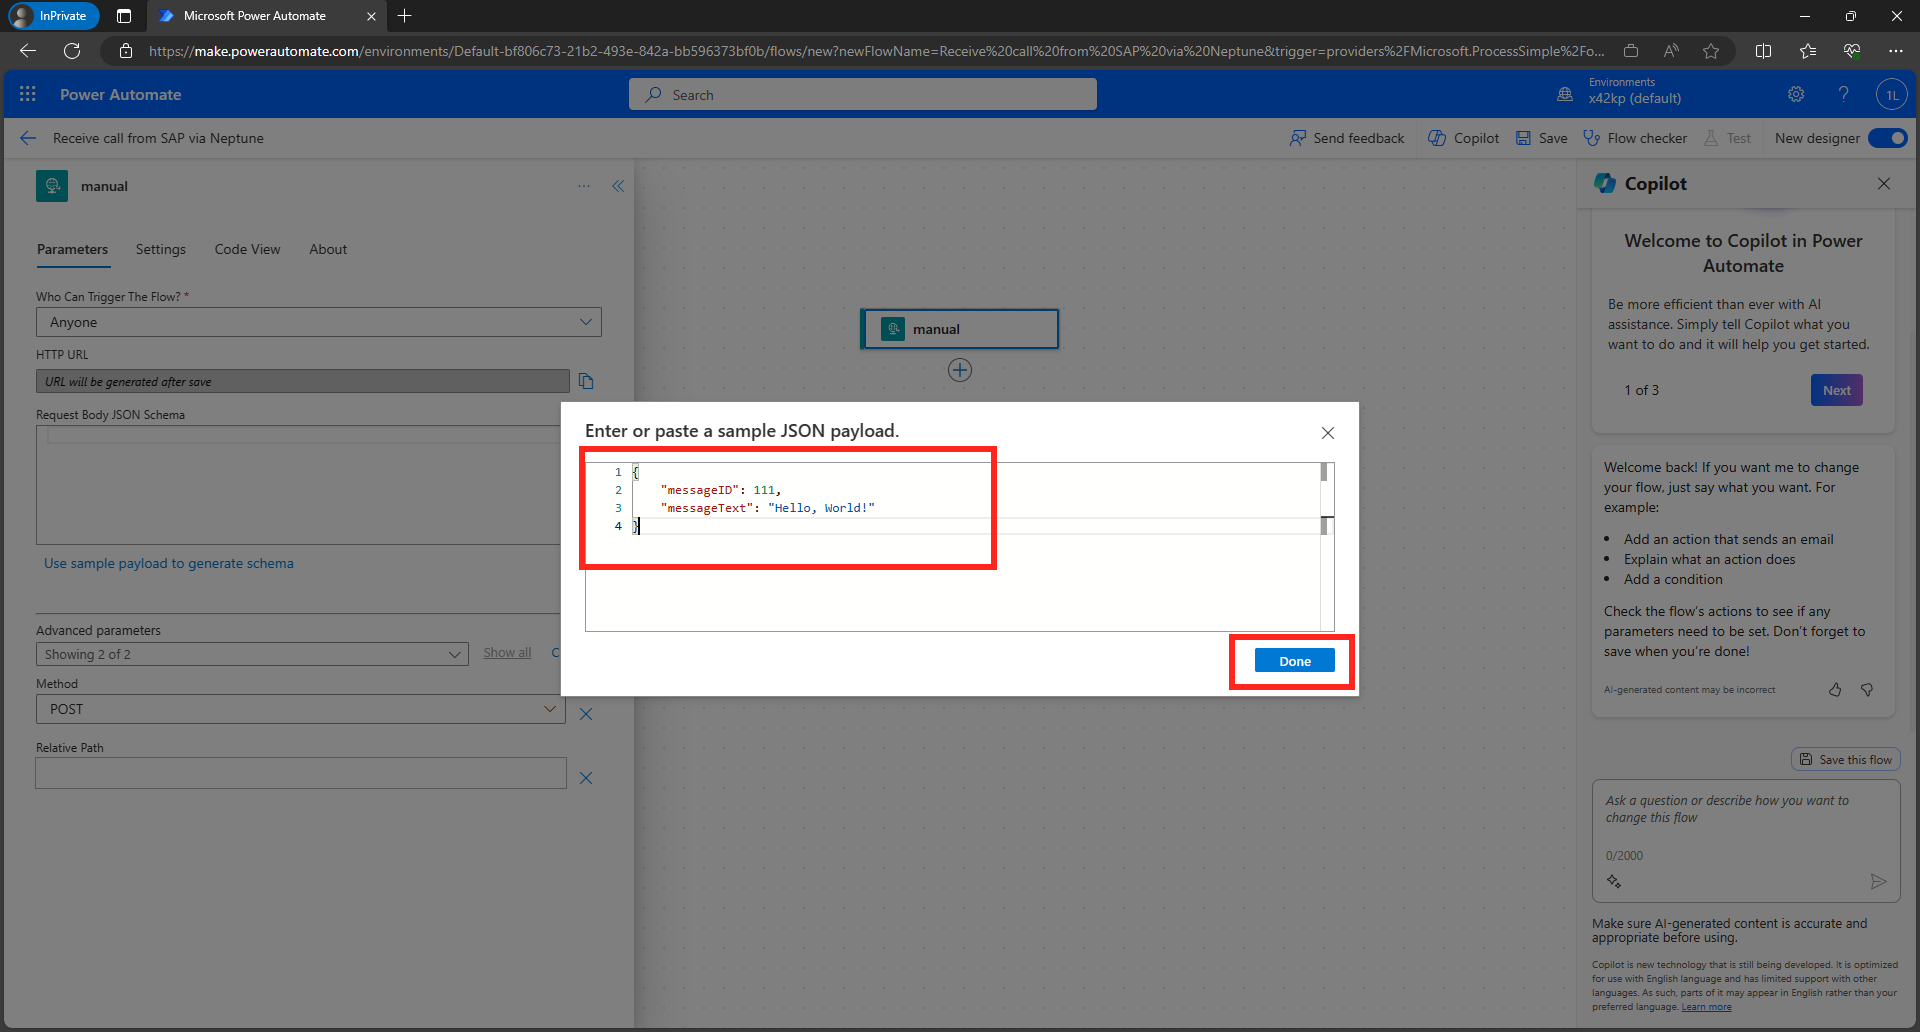Collapse the manual trigger panel chevrons
The width and height of the screenshot is (1920, 1032).
click(x=618, y=186)
